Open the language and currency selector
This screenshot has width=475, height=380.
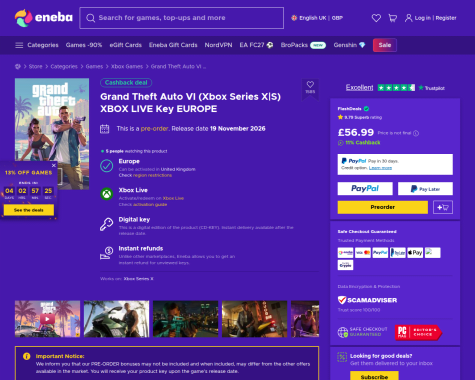pyautogui.click(x=317, y=18)
